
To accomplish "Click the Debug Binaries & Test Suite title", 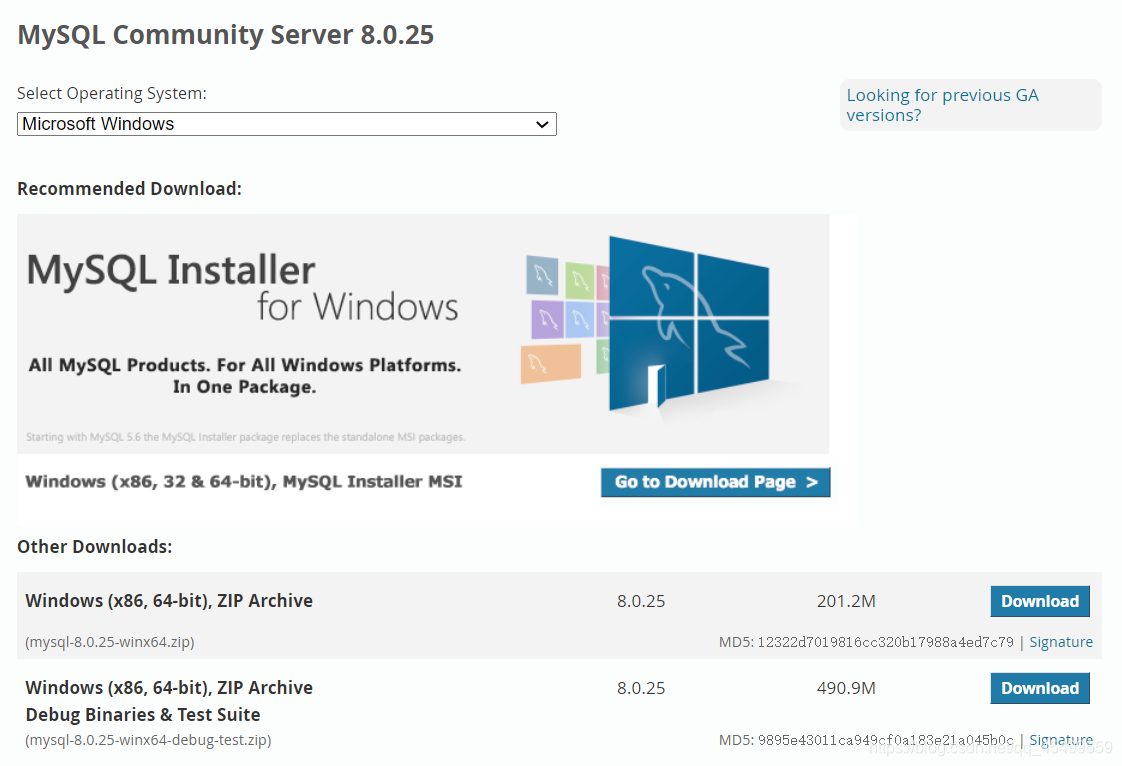I will (142, 714).
